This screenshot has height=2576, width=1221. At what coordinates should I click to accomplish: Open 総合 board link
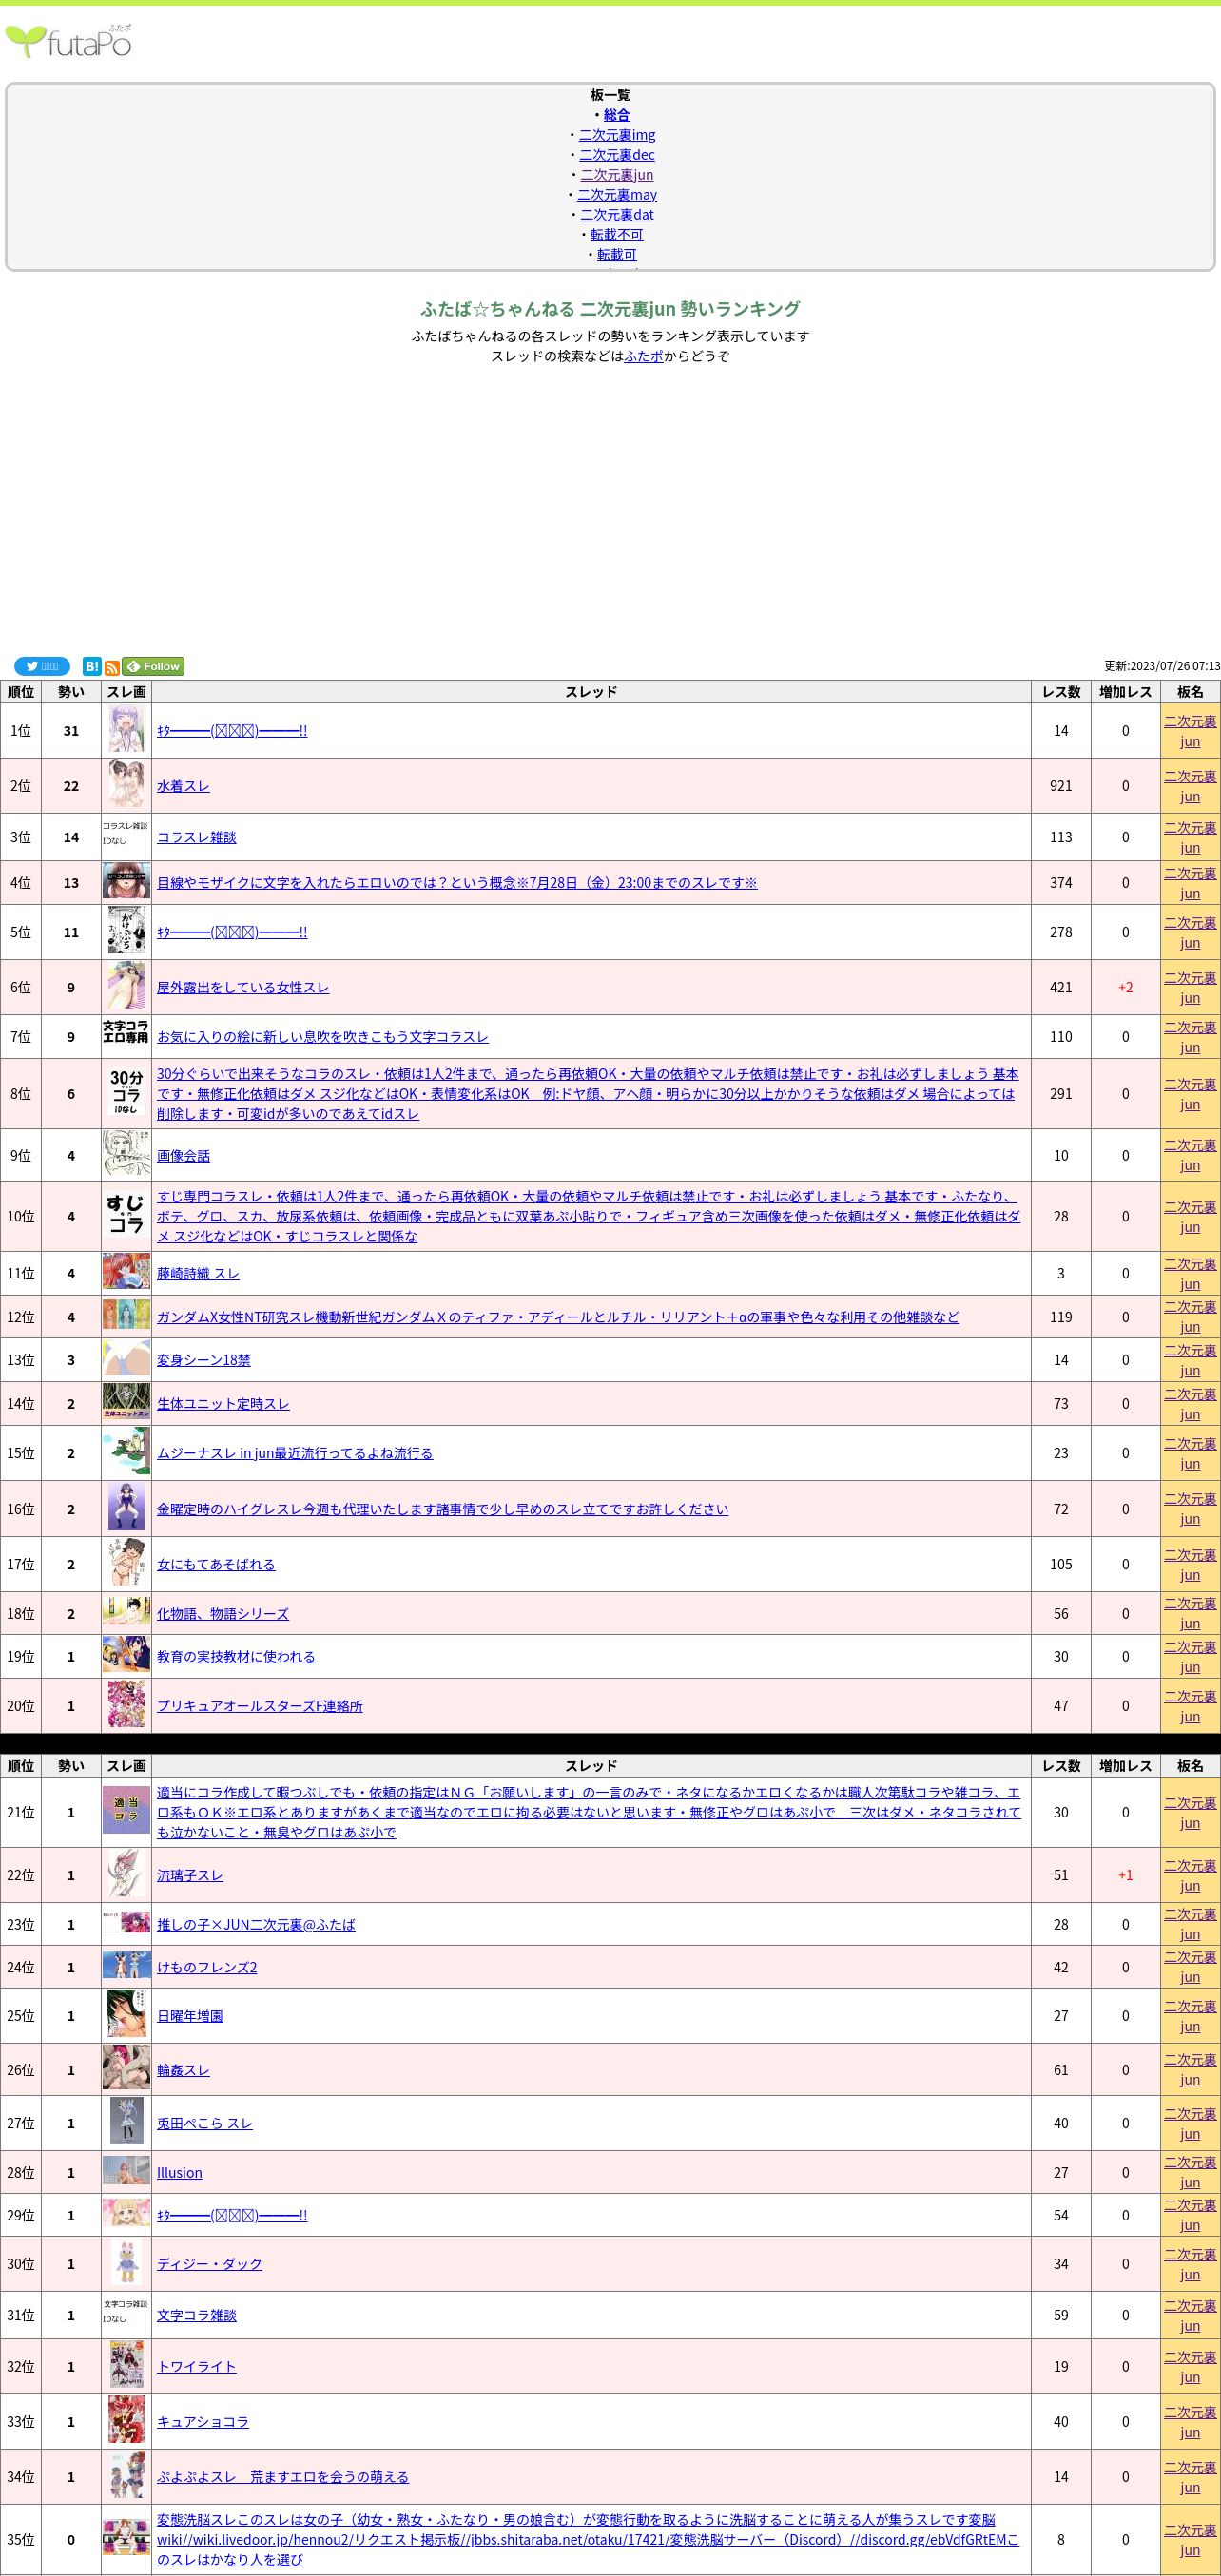tap(616, 115)
